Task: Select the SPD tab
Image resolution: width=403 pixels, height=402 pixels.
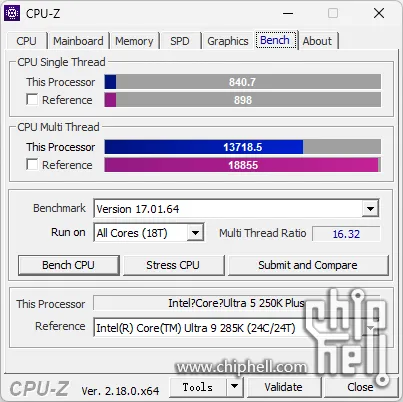Action: (180, 41)
